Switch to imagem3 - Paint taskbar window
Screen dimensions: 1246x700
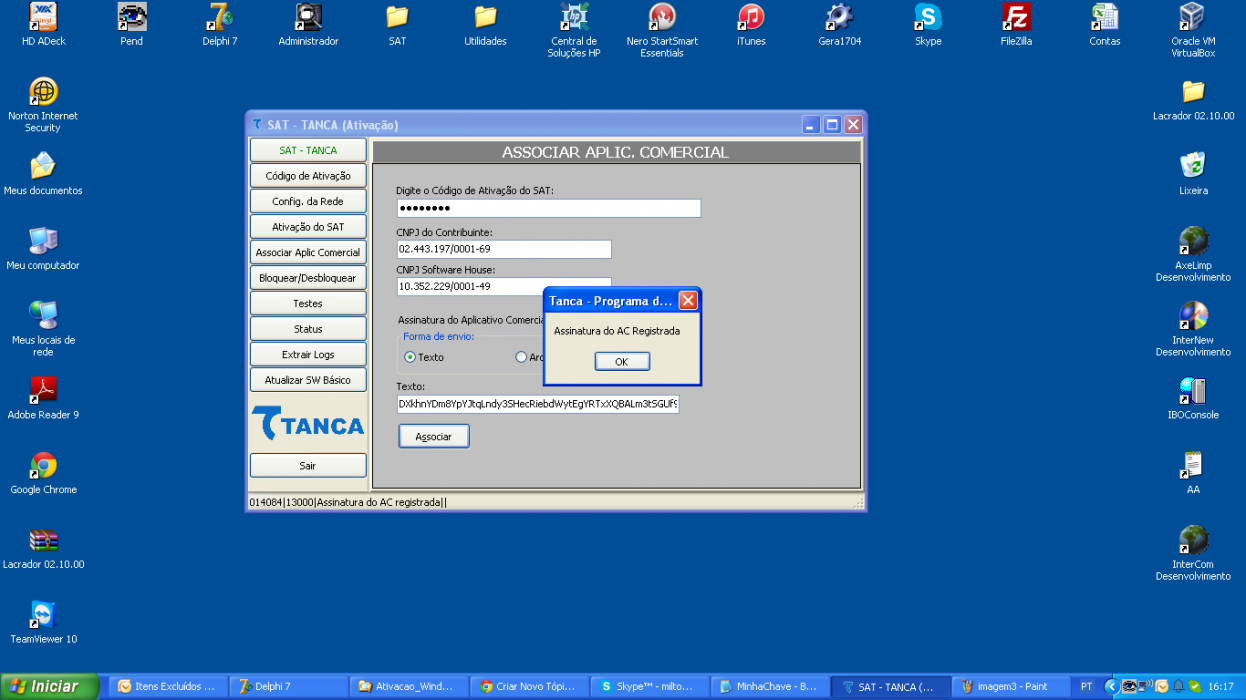coord(1011,686)
